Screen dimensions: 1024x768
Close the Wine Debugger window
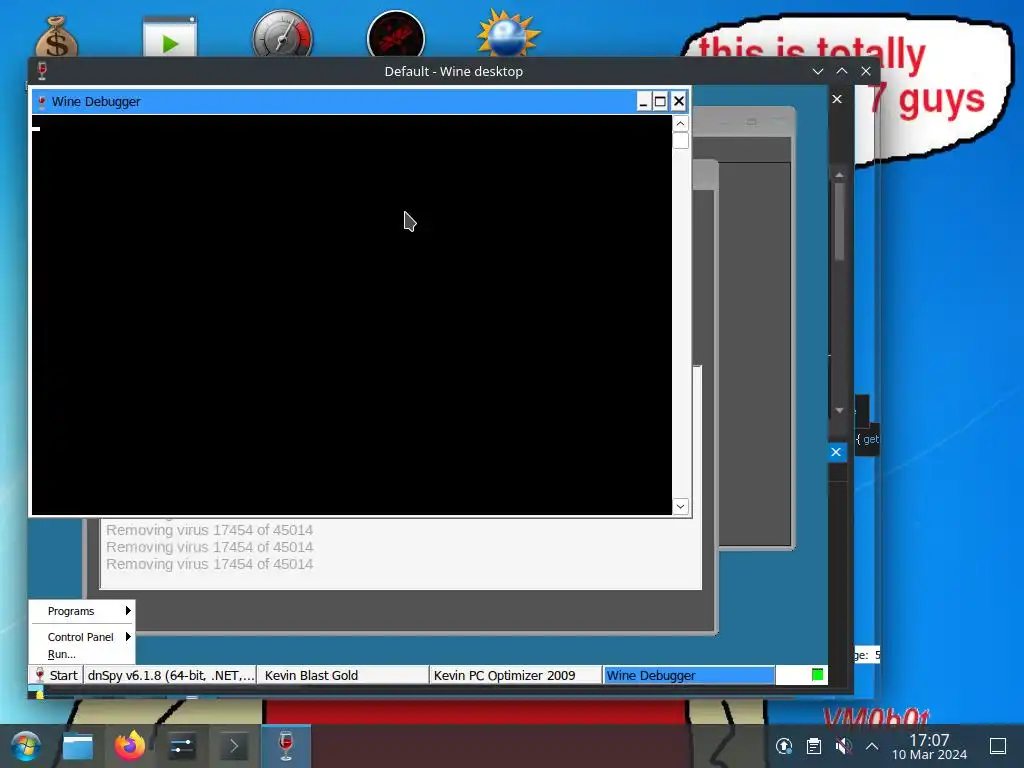pos(679,102)
